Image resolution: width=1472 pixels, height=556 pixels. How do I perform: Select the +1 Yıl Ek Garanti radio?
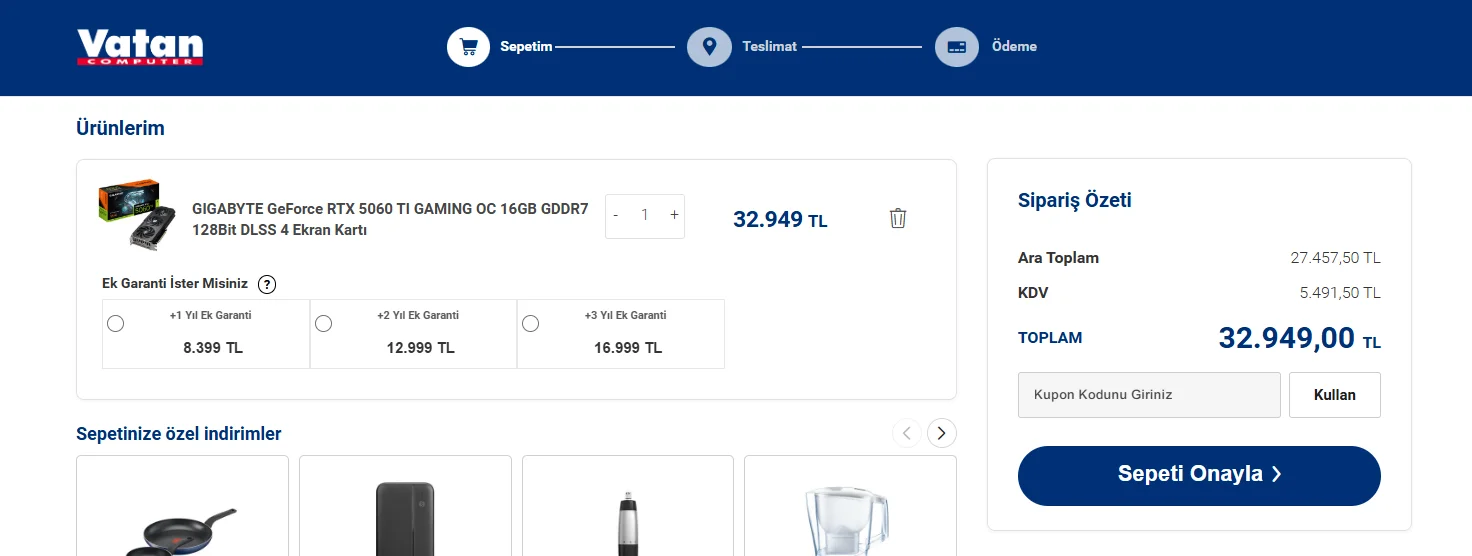click(x=116, y=323)
